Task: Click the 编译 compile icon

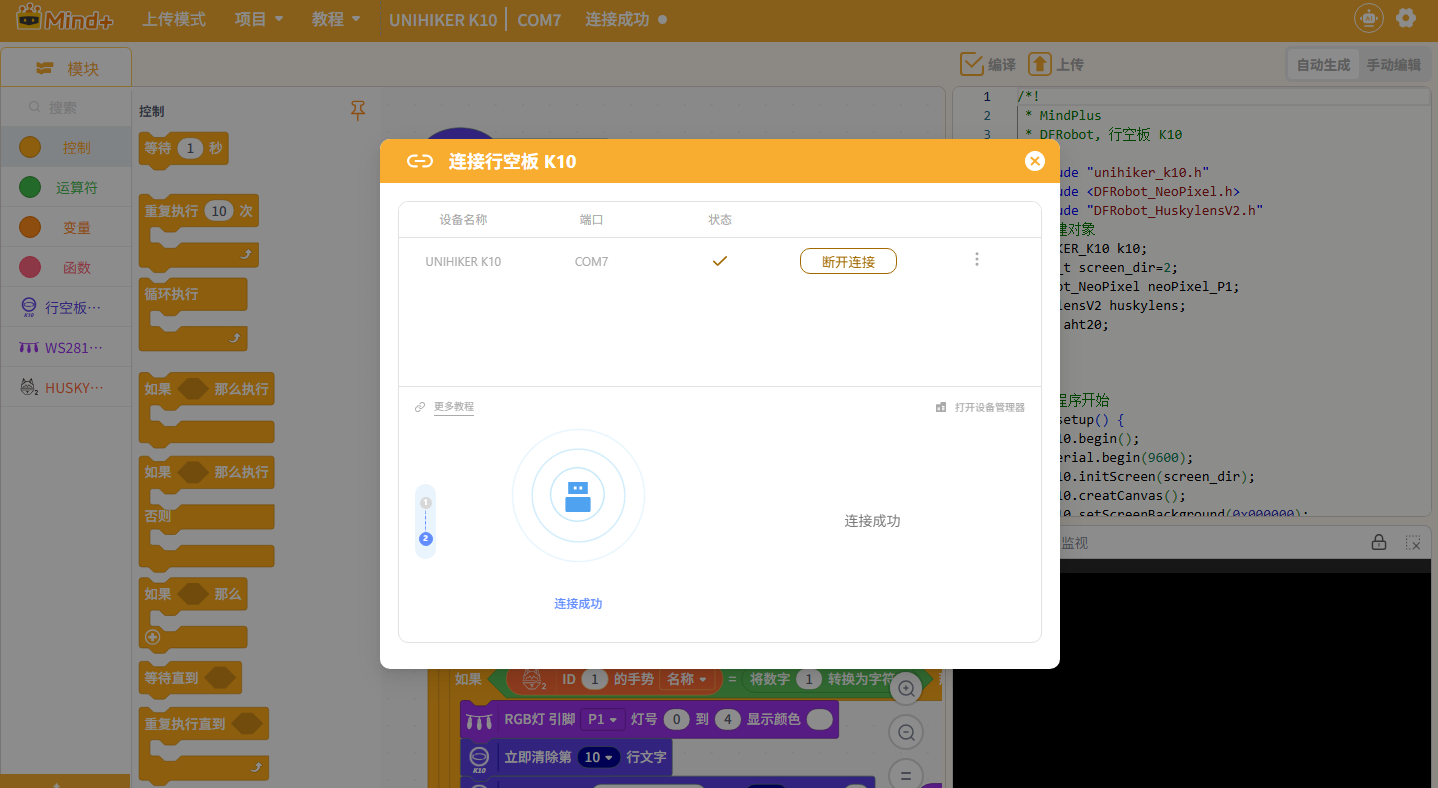Action: (x=971, y=64)
